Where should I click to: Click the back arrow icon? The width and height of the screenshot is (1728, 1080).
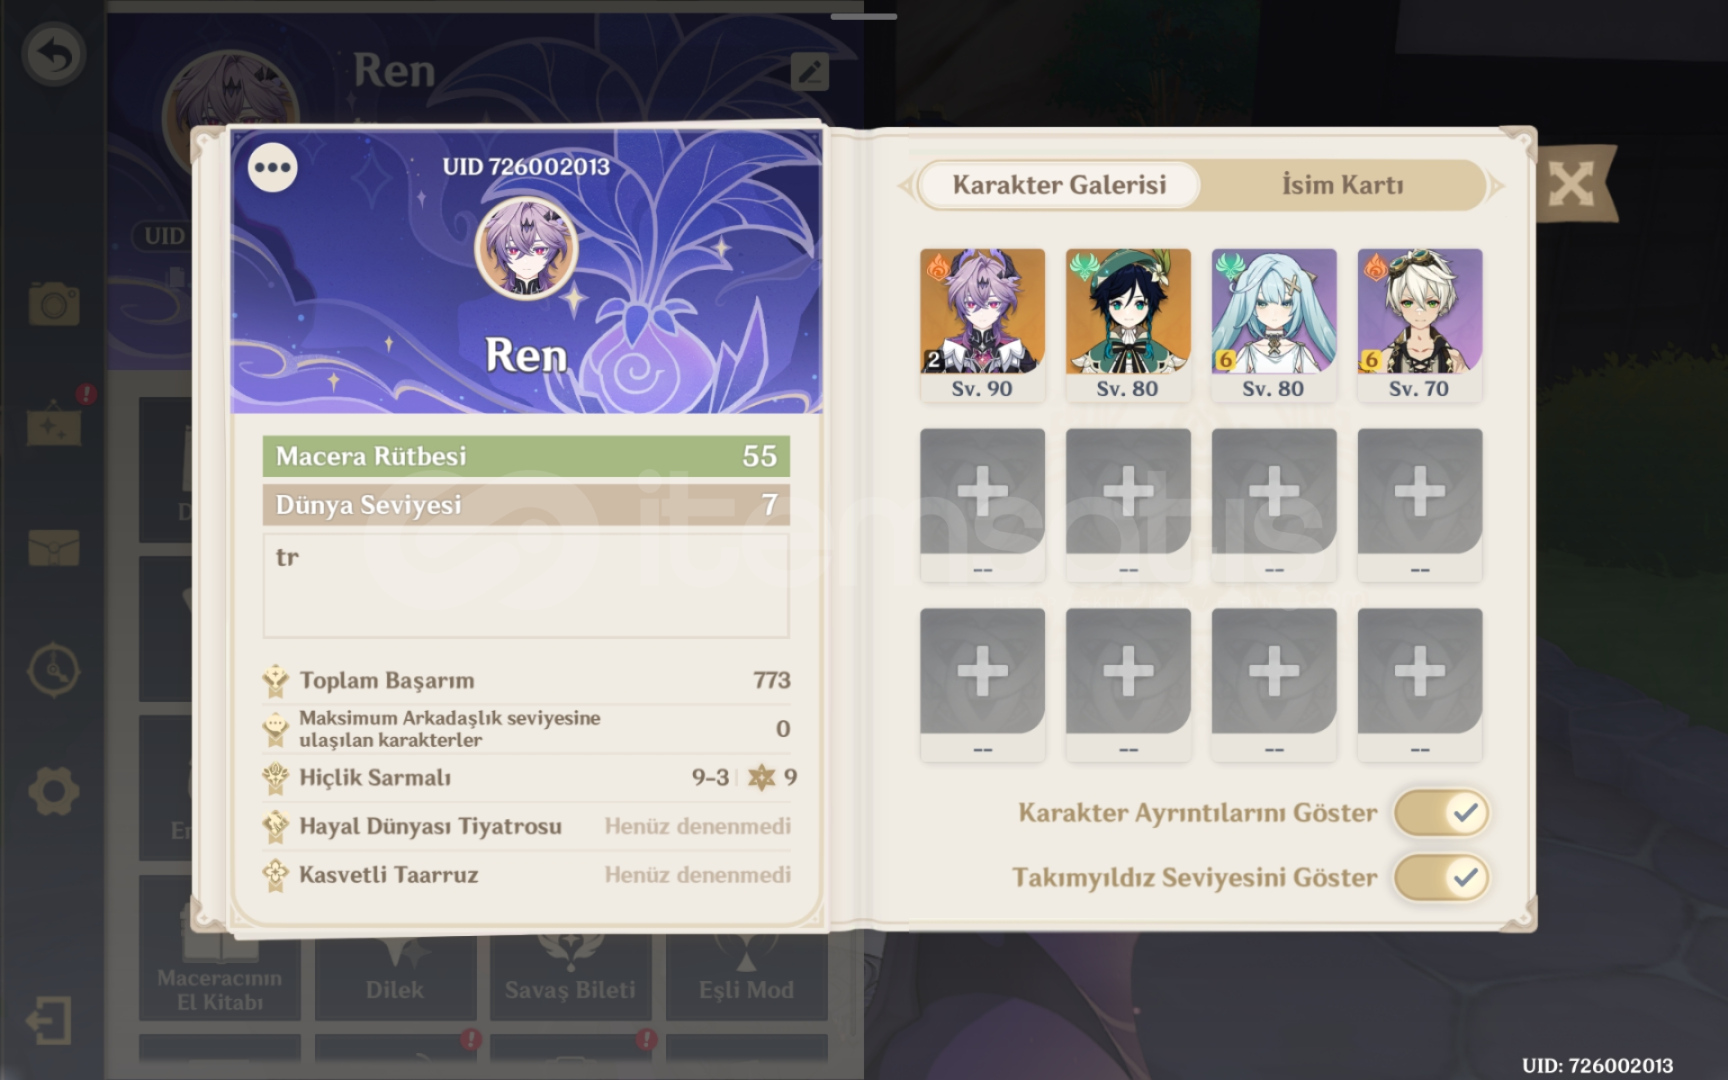pyautogui.click(x=53, y=54)
